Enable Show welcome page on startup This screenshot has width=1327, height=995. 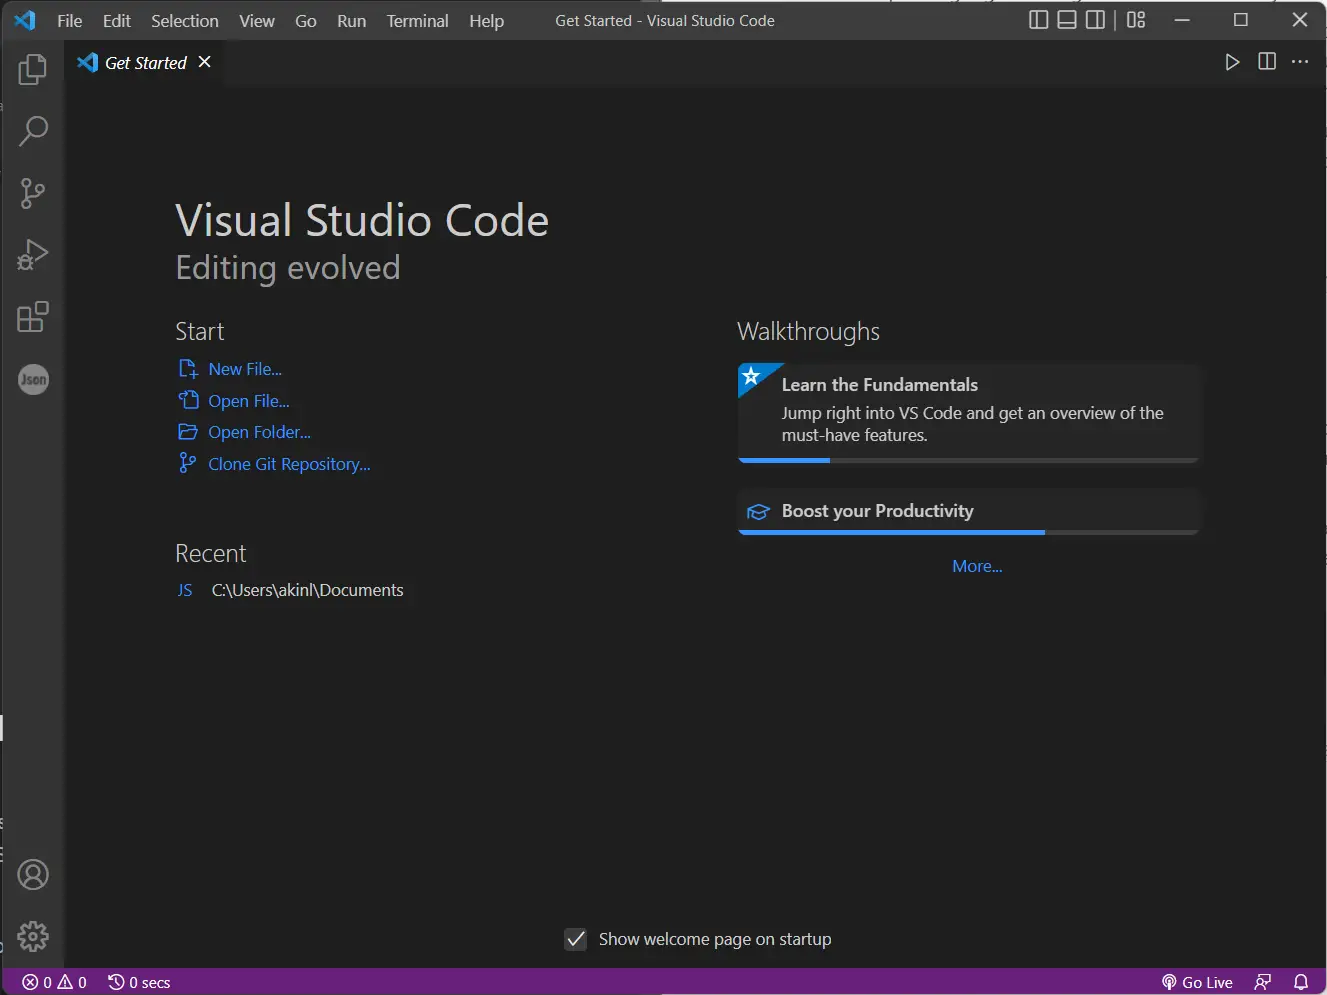click(576, 939)
